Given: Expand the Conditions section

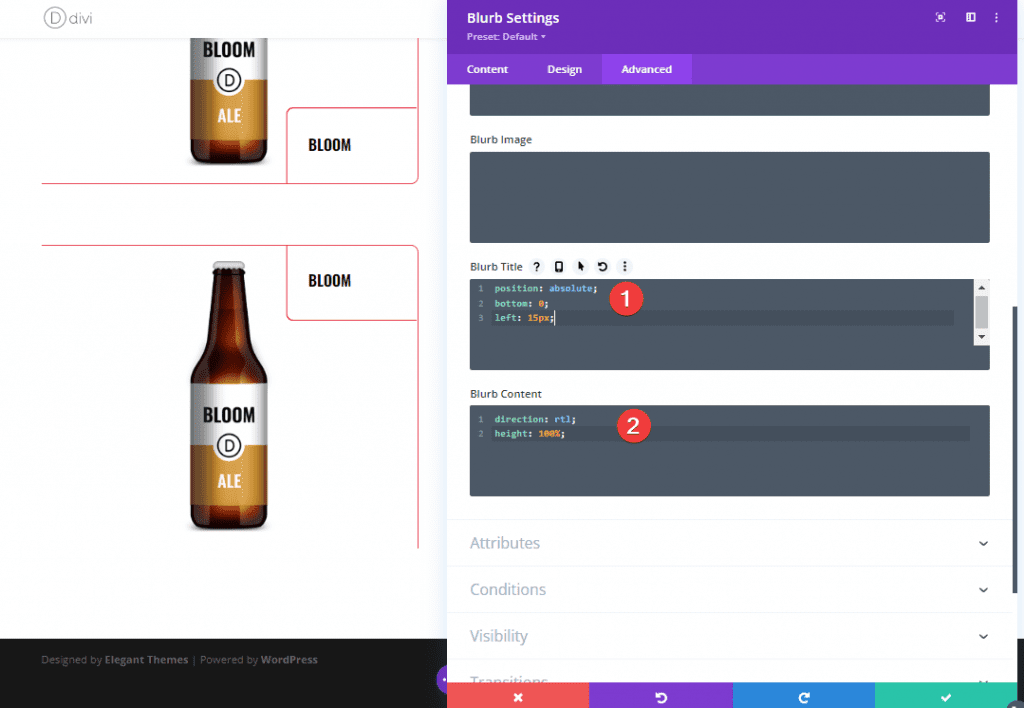Looking at the screenshot, I should 729,590.
